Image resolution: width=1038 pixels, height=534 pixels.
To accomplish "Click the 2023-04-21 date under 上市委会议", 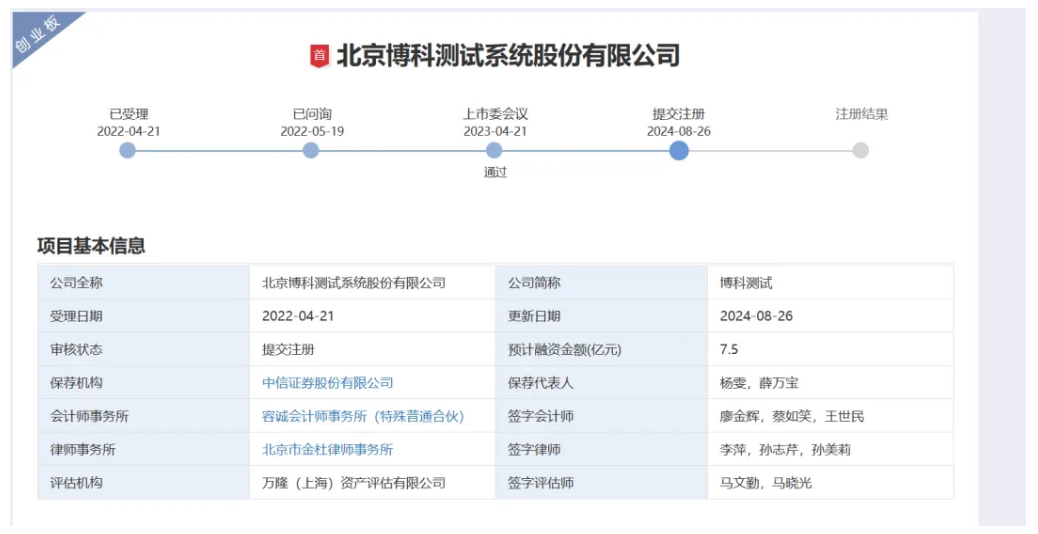I will (x=495, y=131).
